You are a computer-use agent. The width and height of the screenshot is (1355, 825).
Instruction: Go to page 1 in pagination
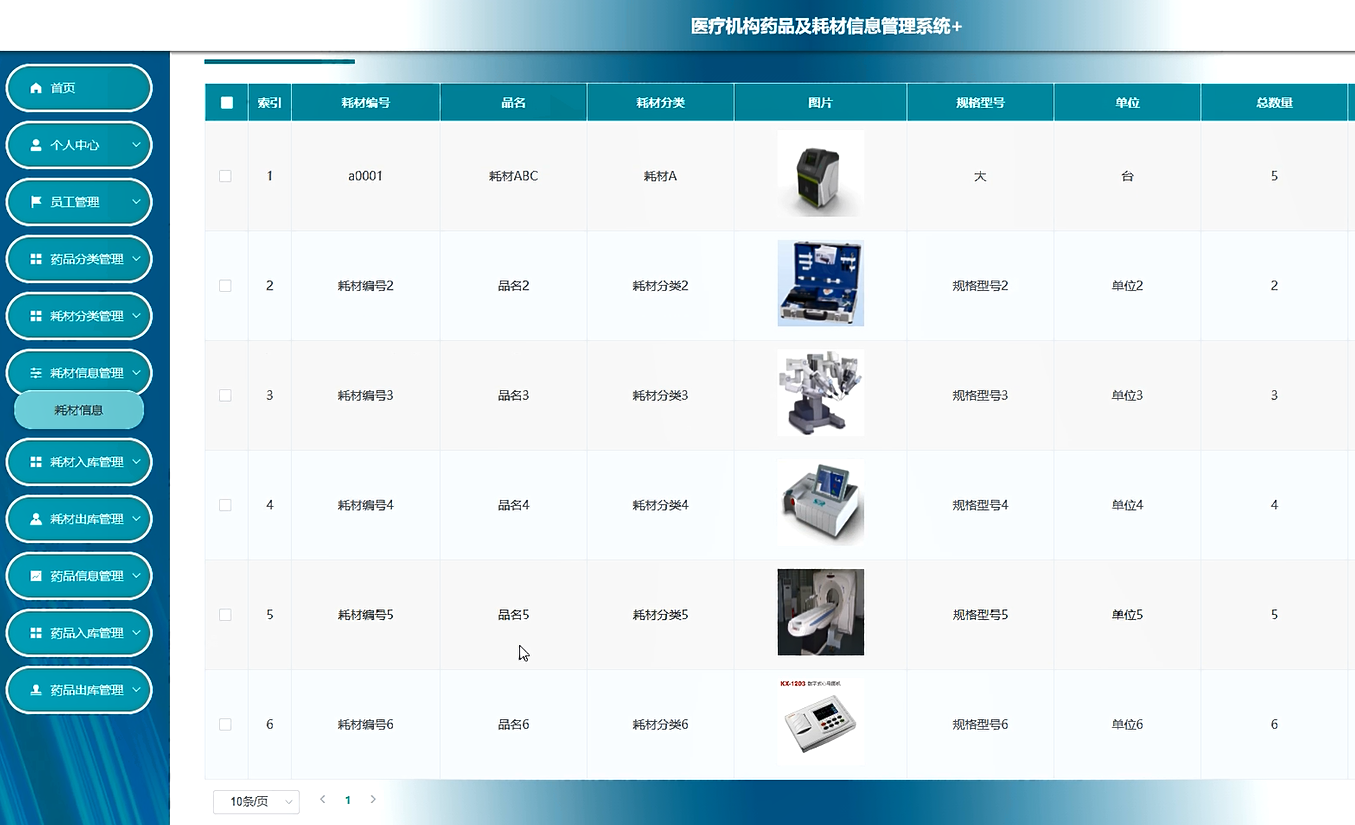[x=348, y=800]
